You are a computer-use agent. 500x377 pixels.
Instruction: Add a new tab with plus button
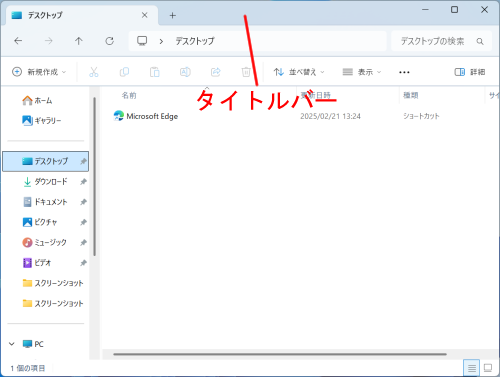pos(172,15)
